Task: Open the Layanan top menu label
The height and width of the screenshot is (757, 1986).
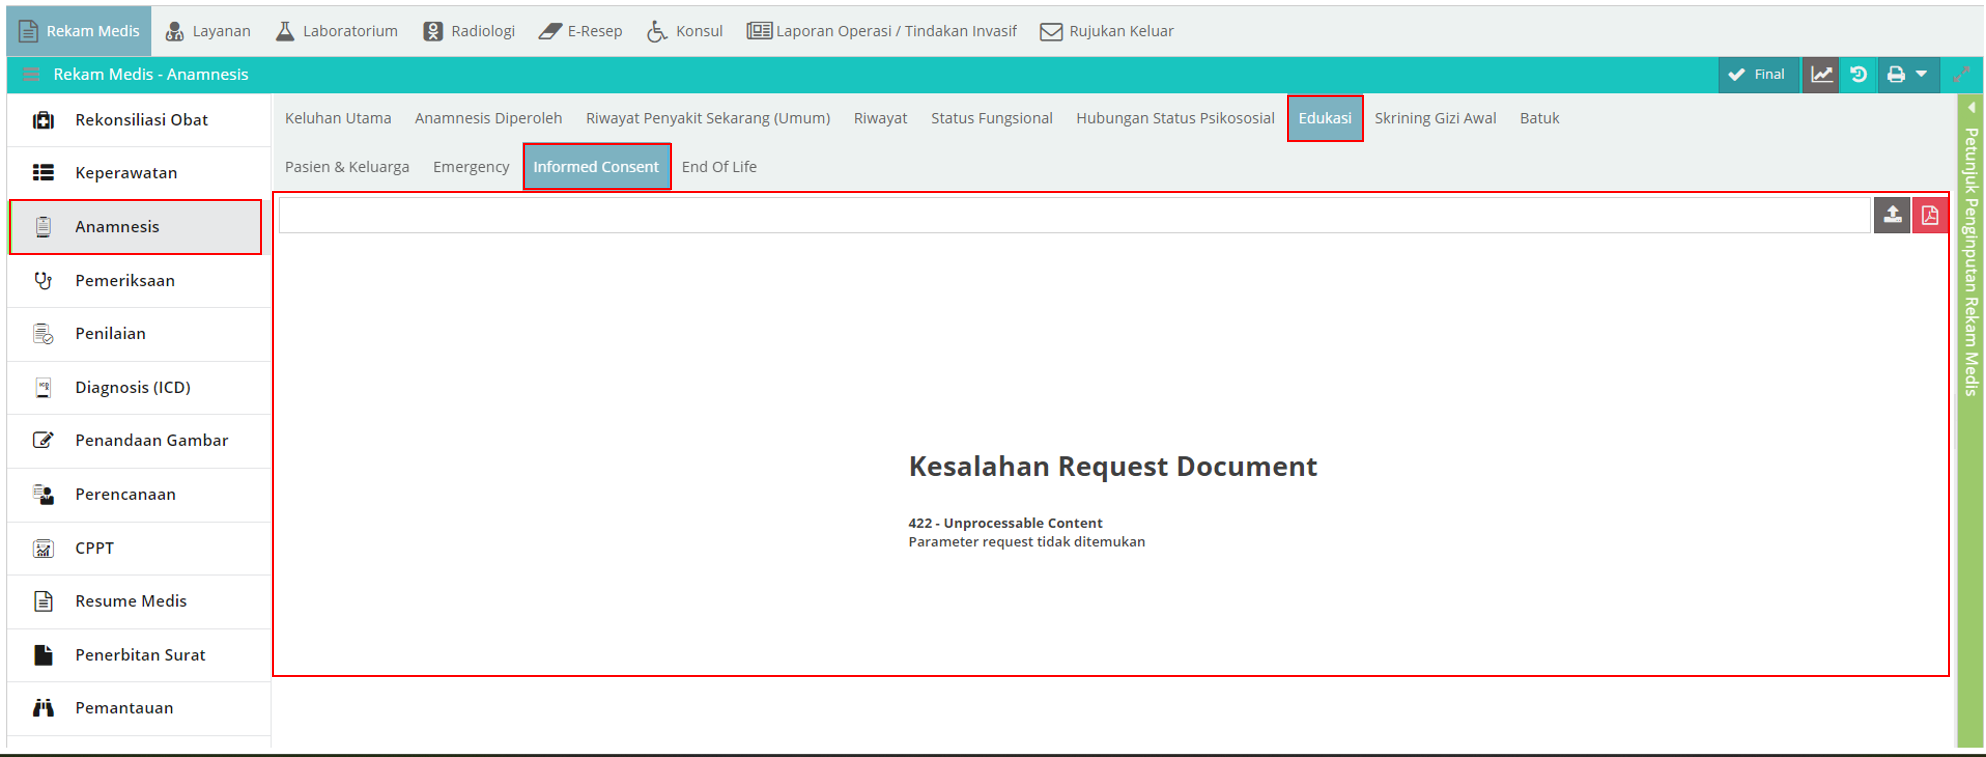Action: point(221,31)
